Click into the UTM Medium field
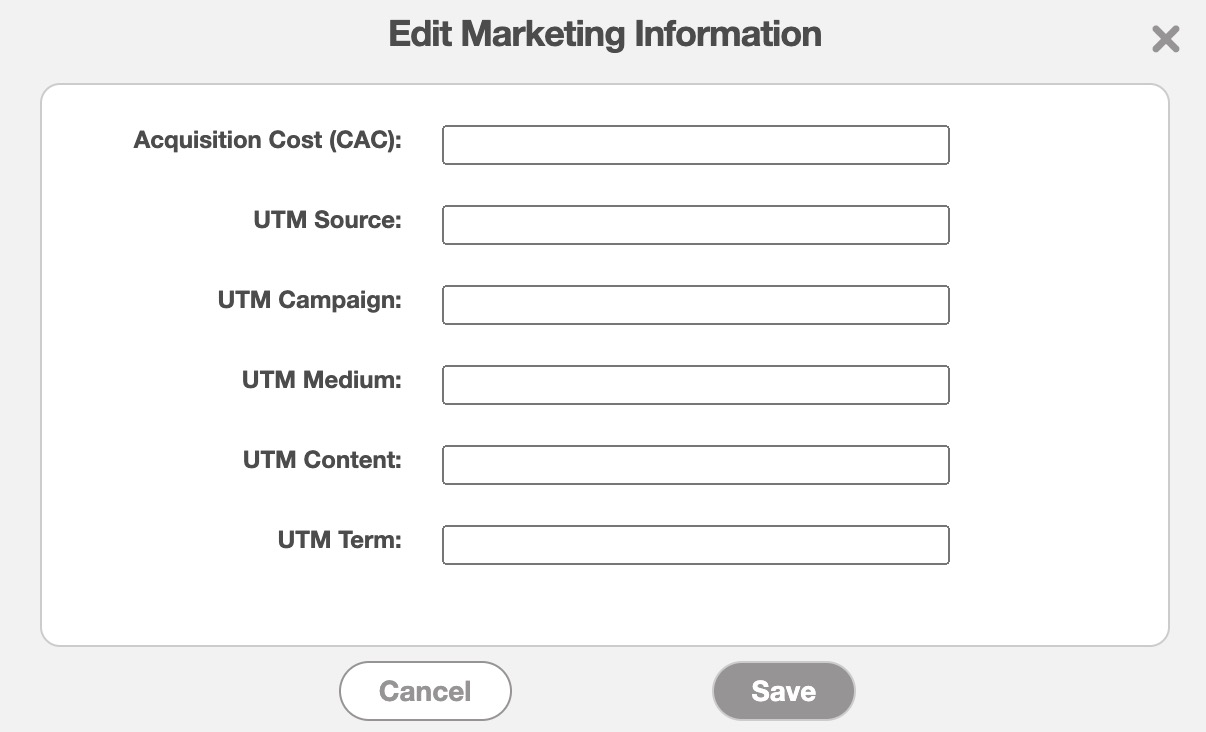 695,385
